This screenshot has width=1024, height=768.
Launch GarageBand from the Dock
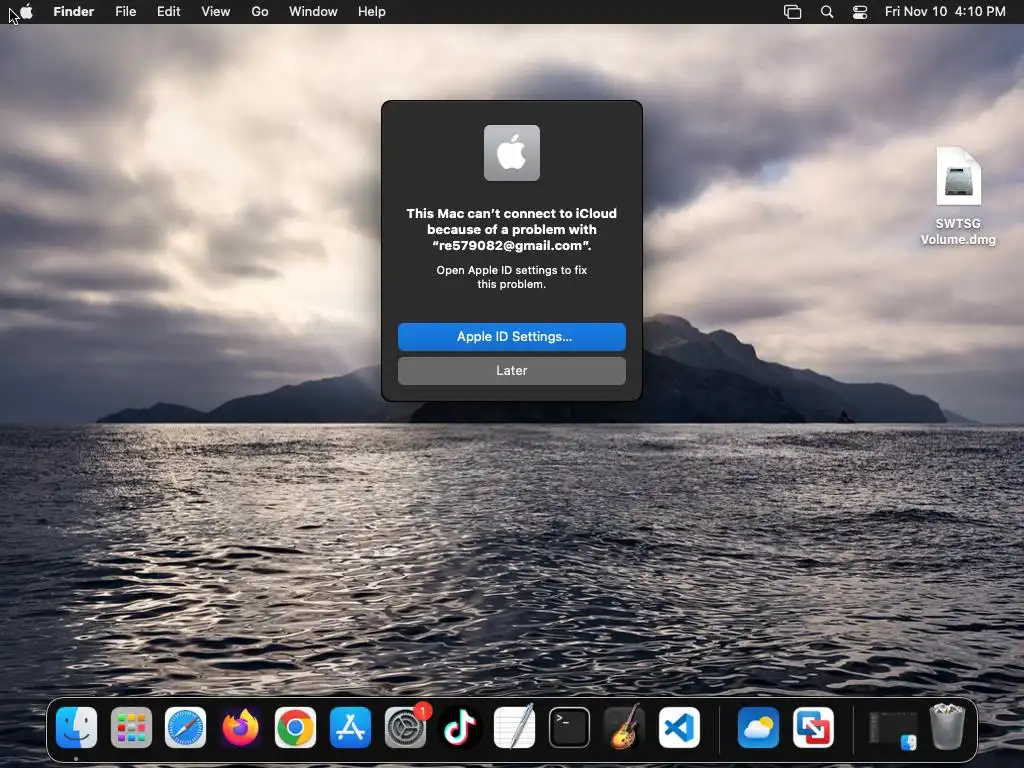click(624, 727)
